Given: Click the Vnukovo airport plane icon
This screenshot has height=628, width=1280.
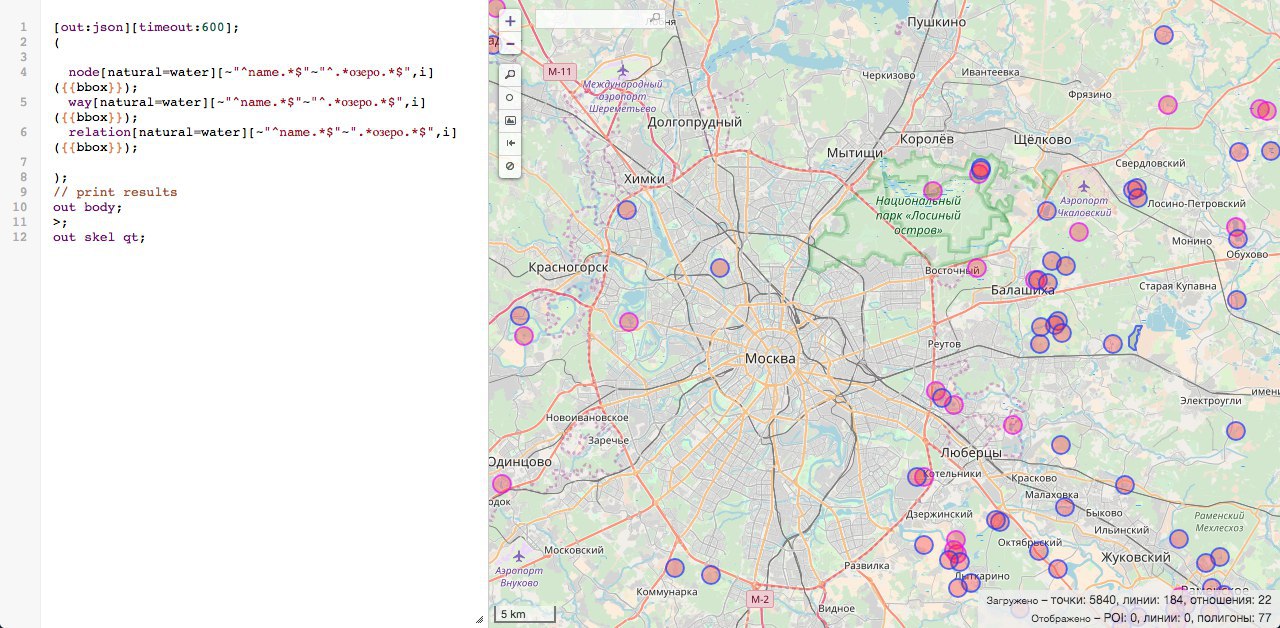Looking at the screenshot, I should click(518, 555).
